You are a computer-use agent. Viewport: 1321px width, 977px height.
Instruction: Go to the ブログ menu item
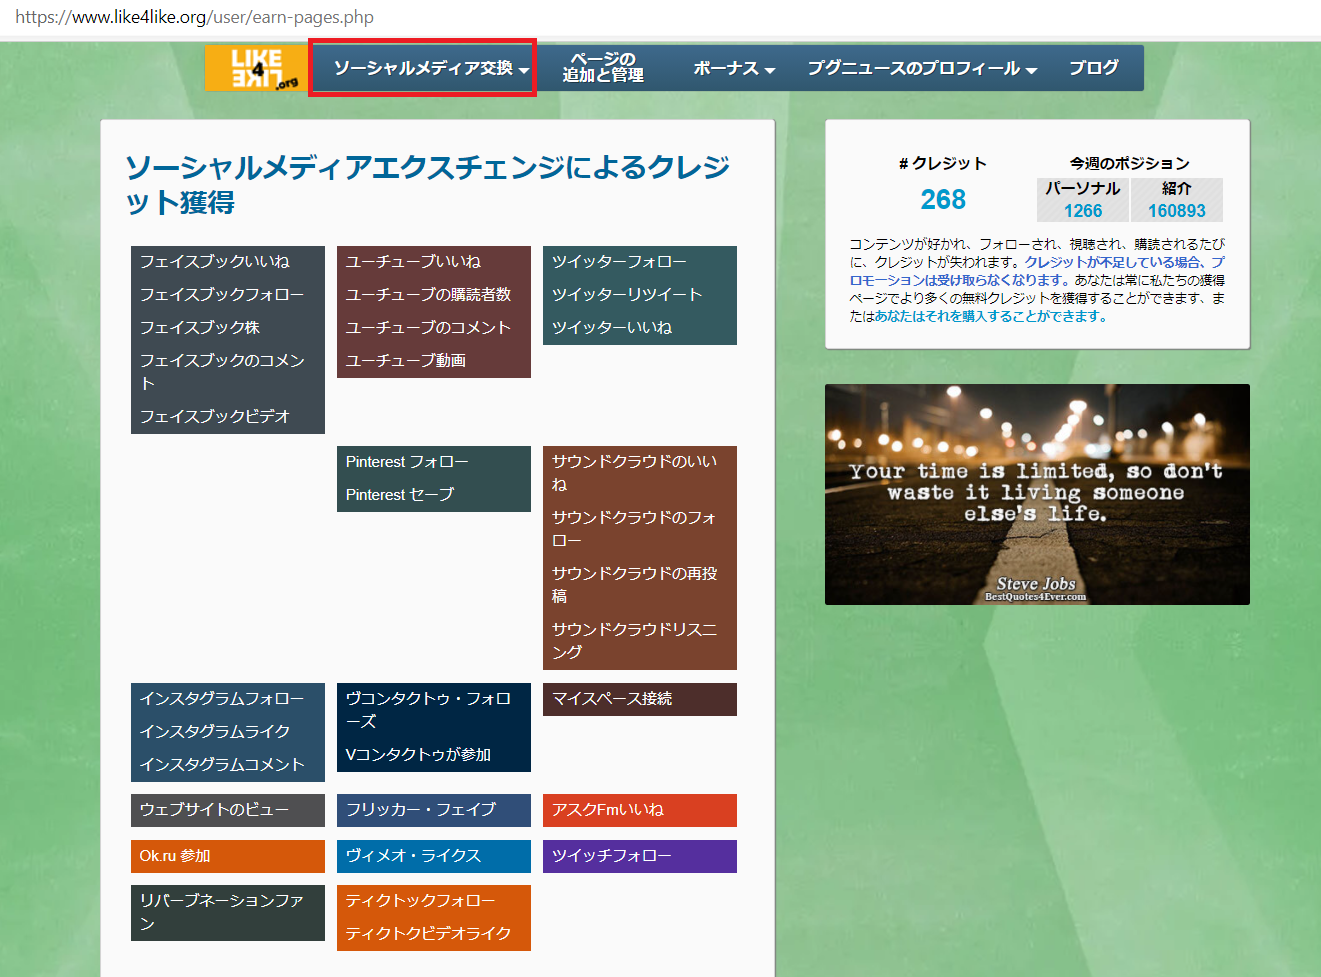(1093, 68)
